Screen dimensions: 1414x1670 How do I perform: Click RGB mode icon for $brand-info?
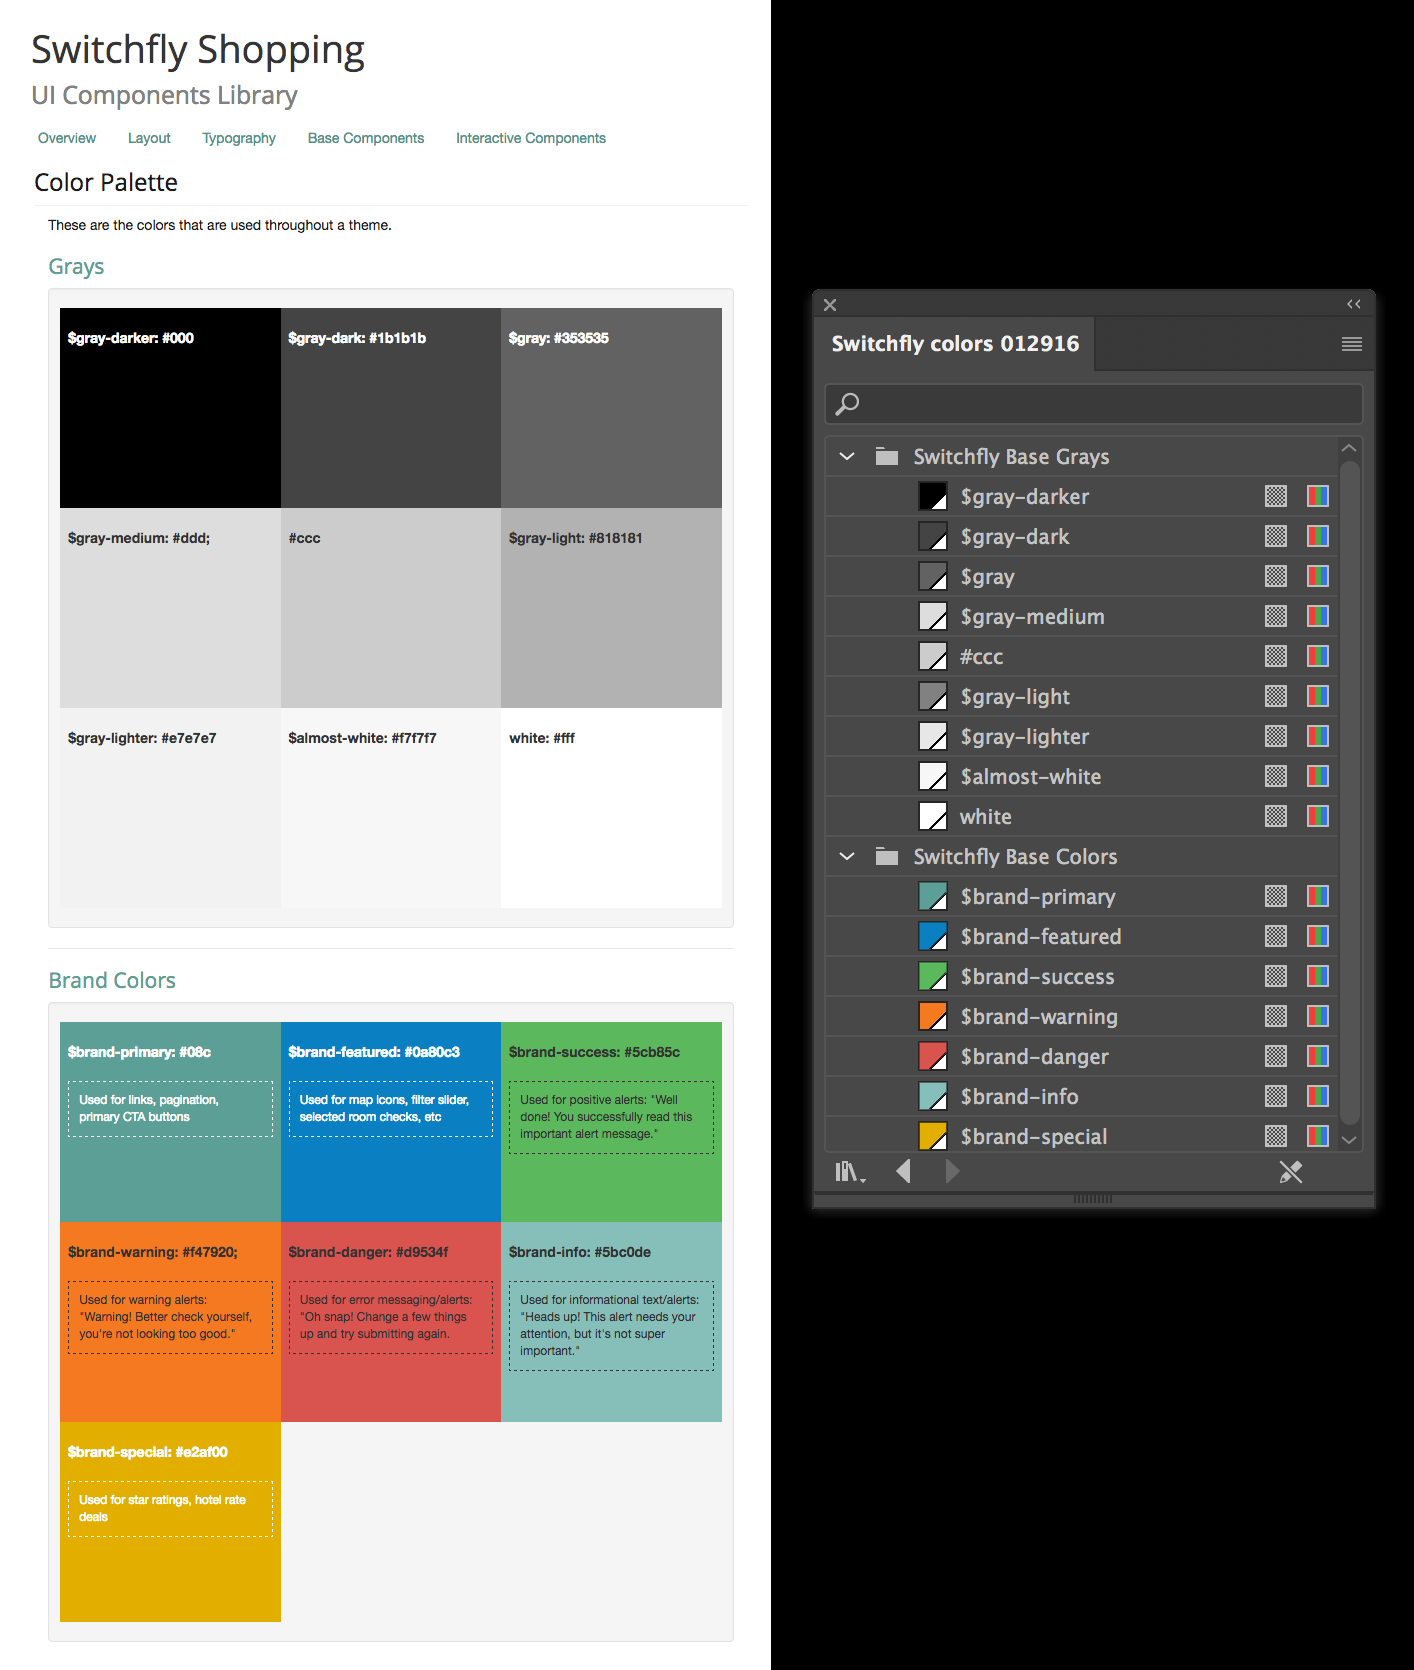(1318, 1096)
